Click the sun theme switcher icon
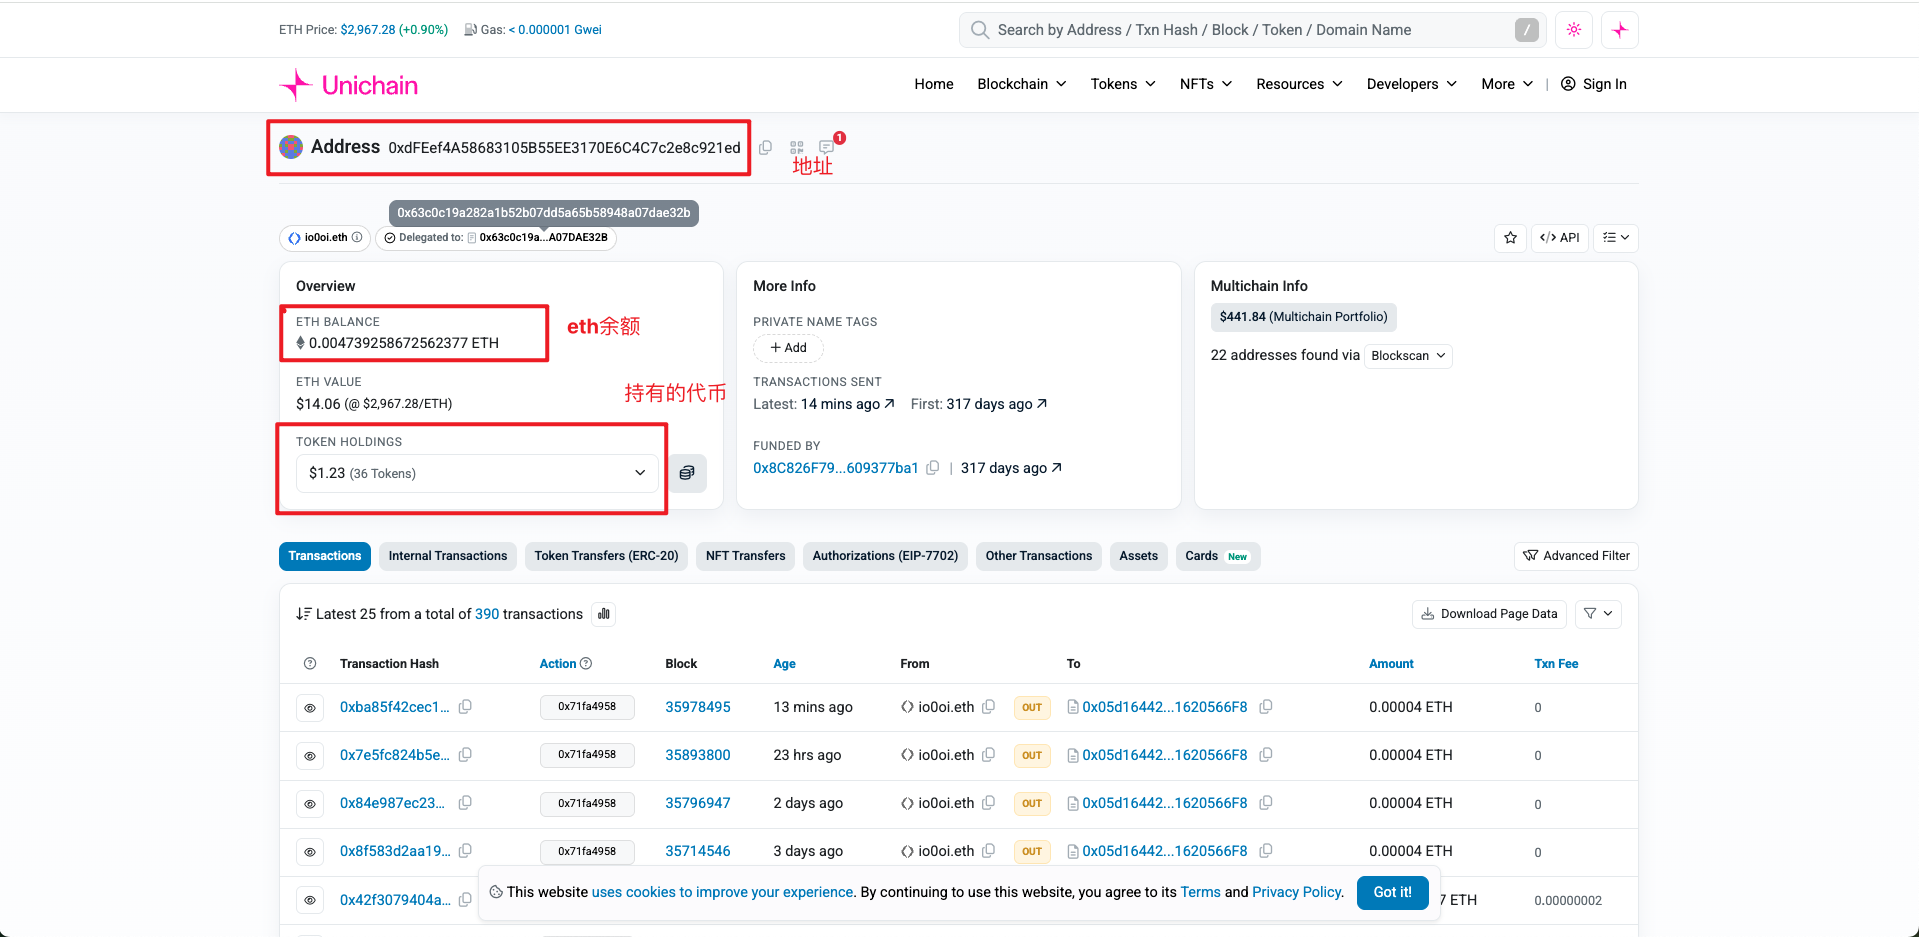This screenshot has width=1919, height=937. (x=1573, y=30)
